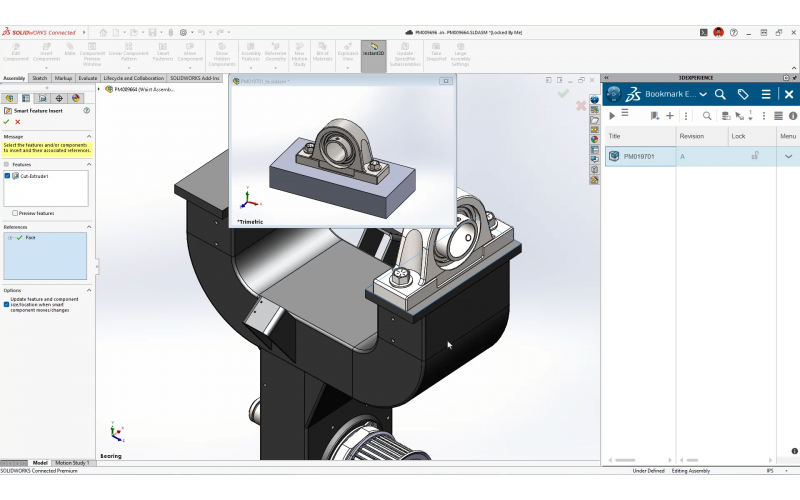Select the PM019701 bookmark row
Image resolution: width=800 pixels, height=500 pixels.
(640, 156)
